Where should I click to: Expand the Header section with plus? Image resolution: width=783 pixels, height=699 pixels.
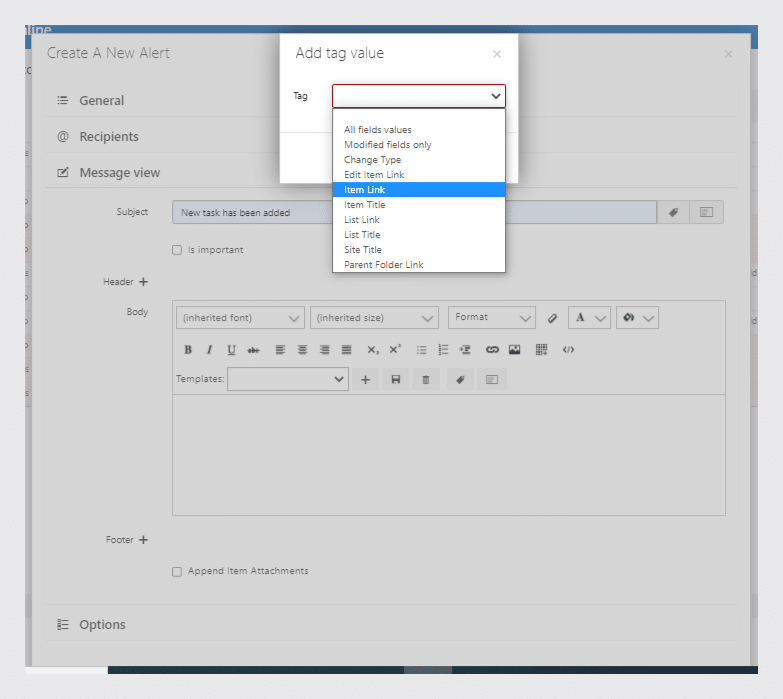click(143, 282)
